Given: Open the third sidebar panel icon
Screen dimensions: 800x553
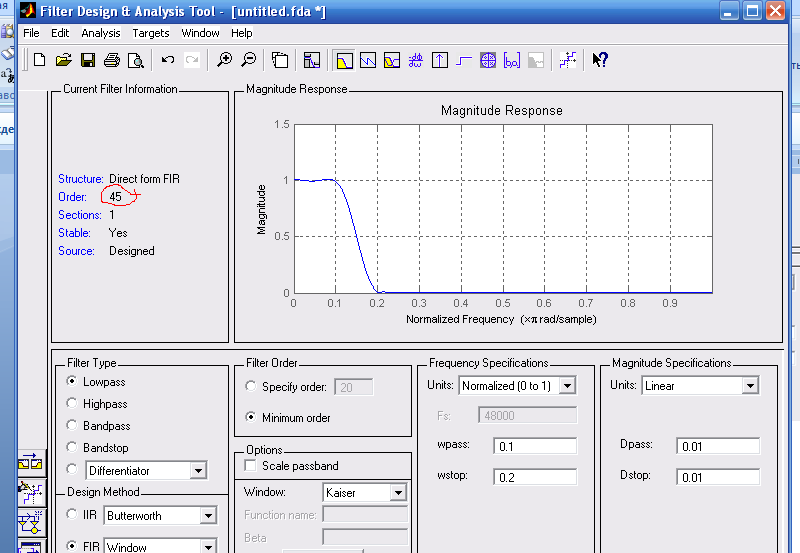Looking at the screenshot, I should point(31,523).
